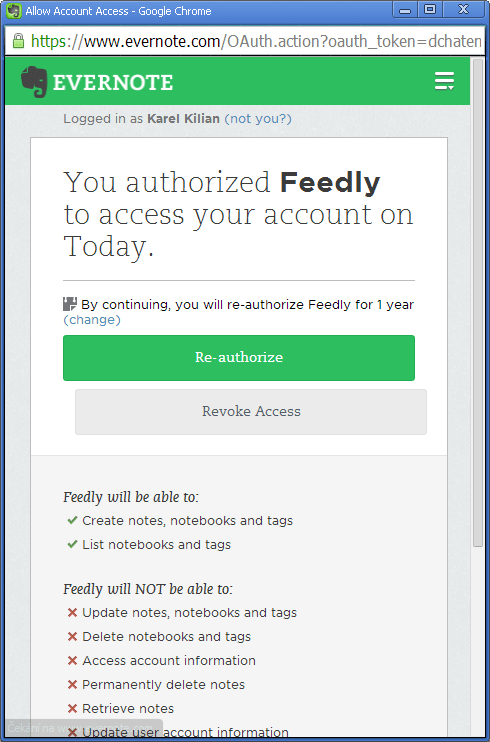Open the hamburger menu in Evernote header

tap(444, 81)
